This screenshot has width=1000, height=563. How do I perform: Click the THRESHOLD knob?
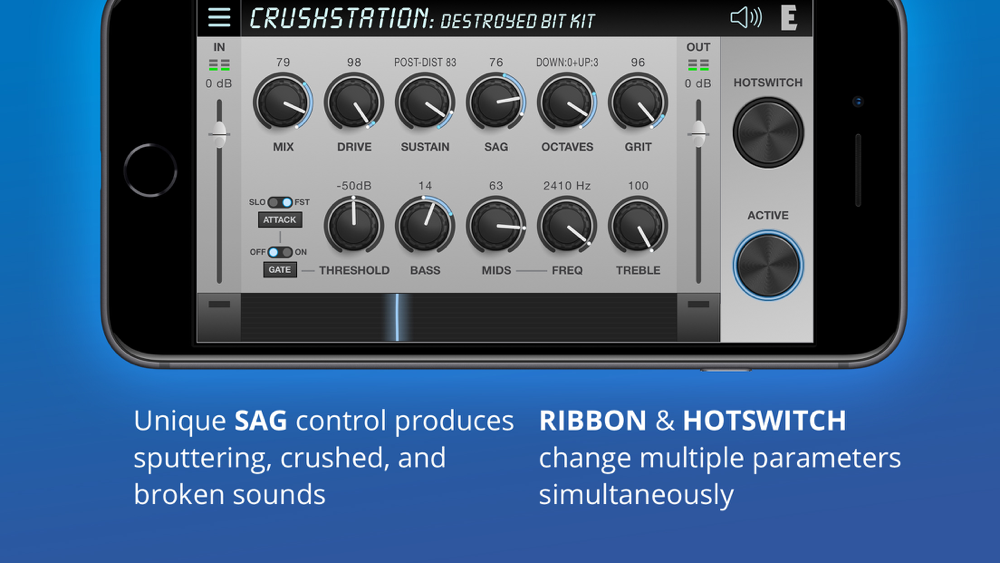[x=354, y=225]
